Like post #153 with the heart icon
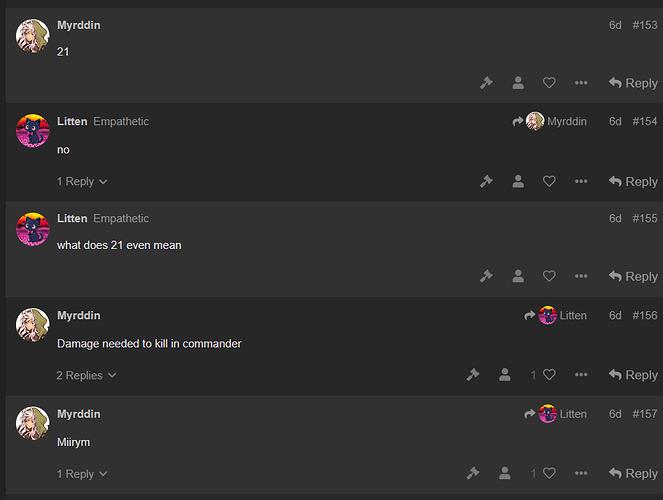The image size is (663, 500). (549, 83)
